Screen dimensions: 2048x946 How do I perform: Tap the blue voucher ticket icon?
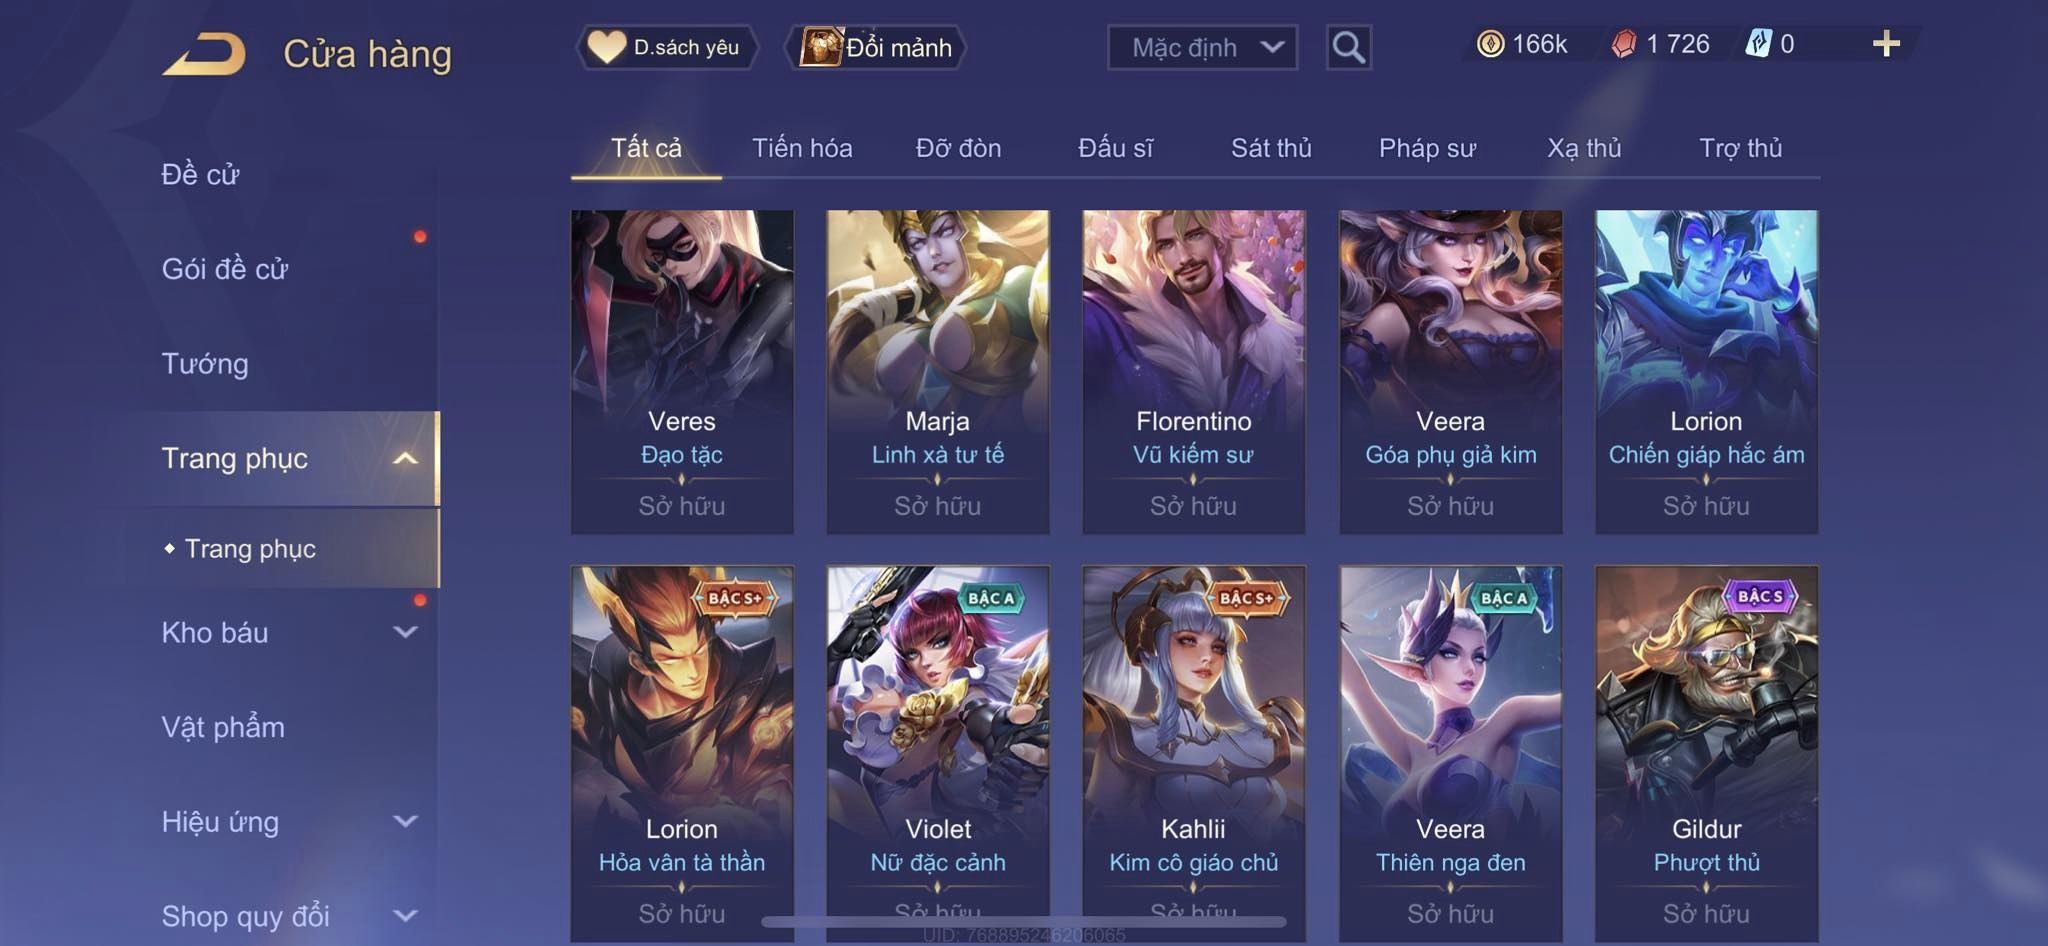pyautogui.click(x=1758, y=44)
